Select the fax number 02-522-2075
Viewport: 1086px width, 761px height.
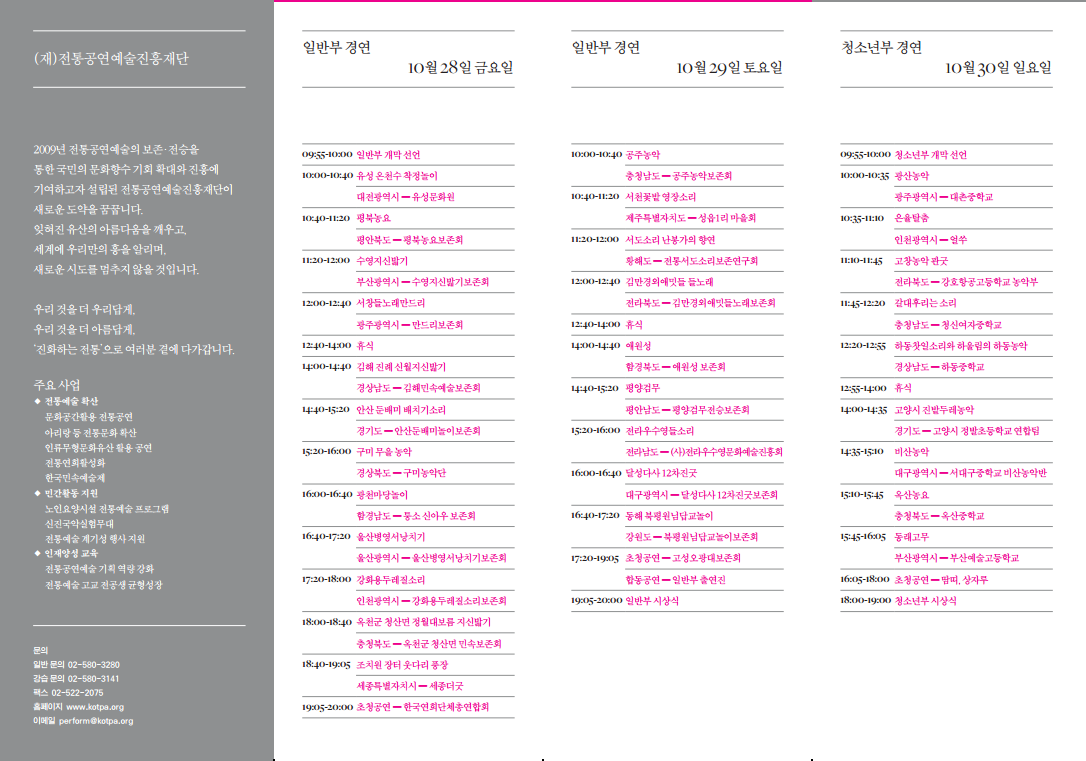[x=81, y=692]
